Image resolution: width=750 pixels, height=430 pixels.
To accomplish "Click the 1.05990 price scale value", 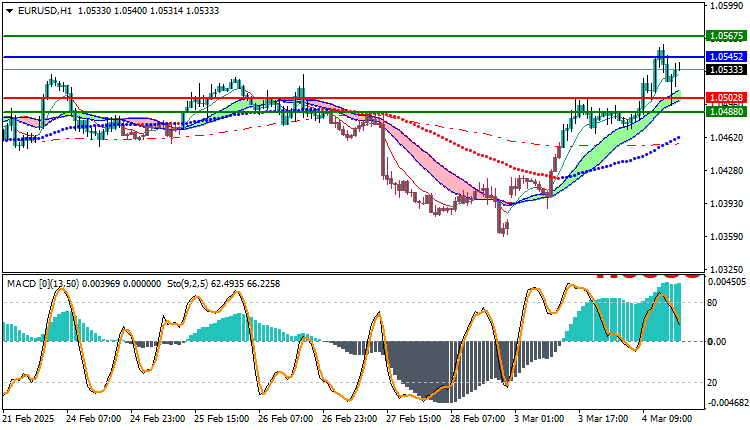I will (727, 6).
